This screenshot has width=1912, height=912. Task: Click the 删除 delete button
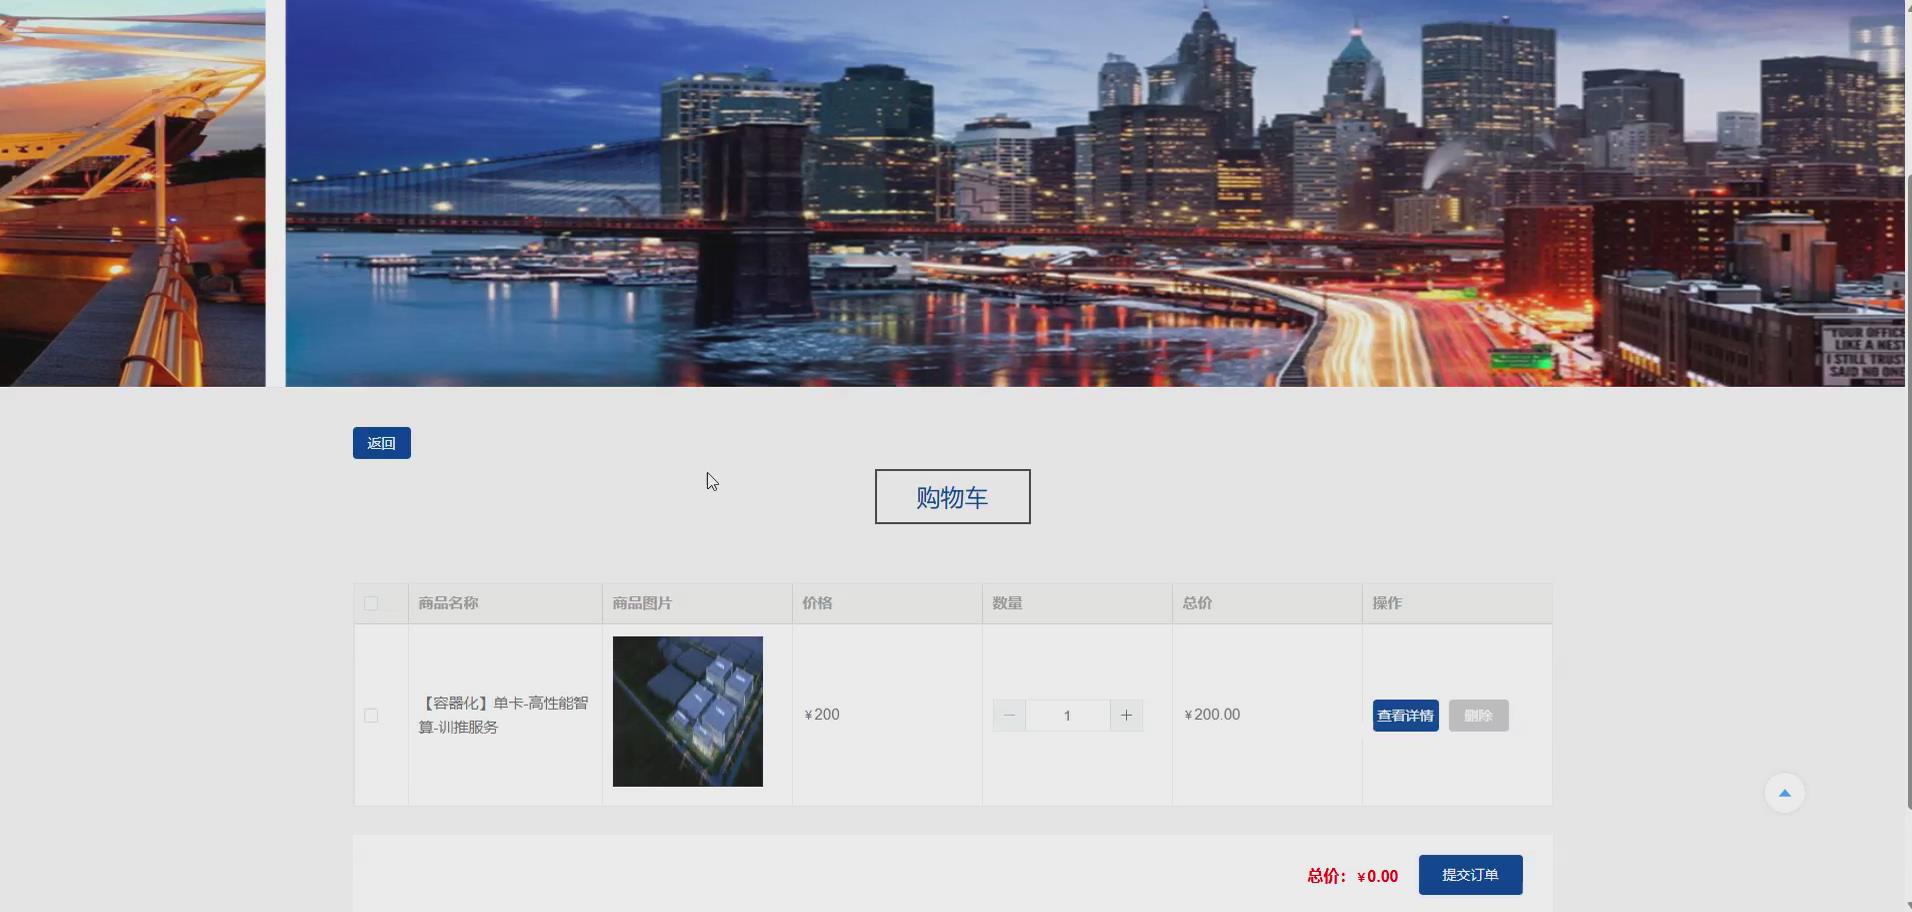(x=1478, y=715)
